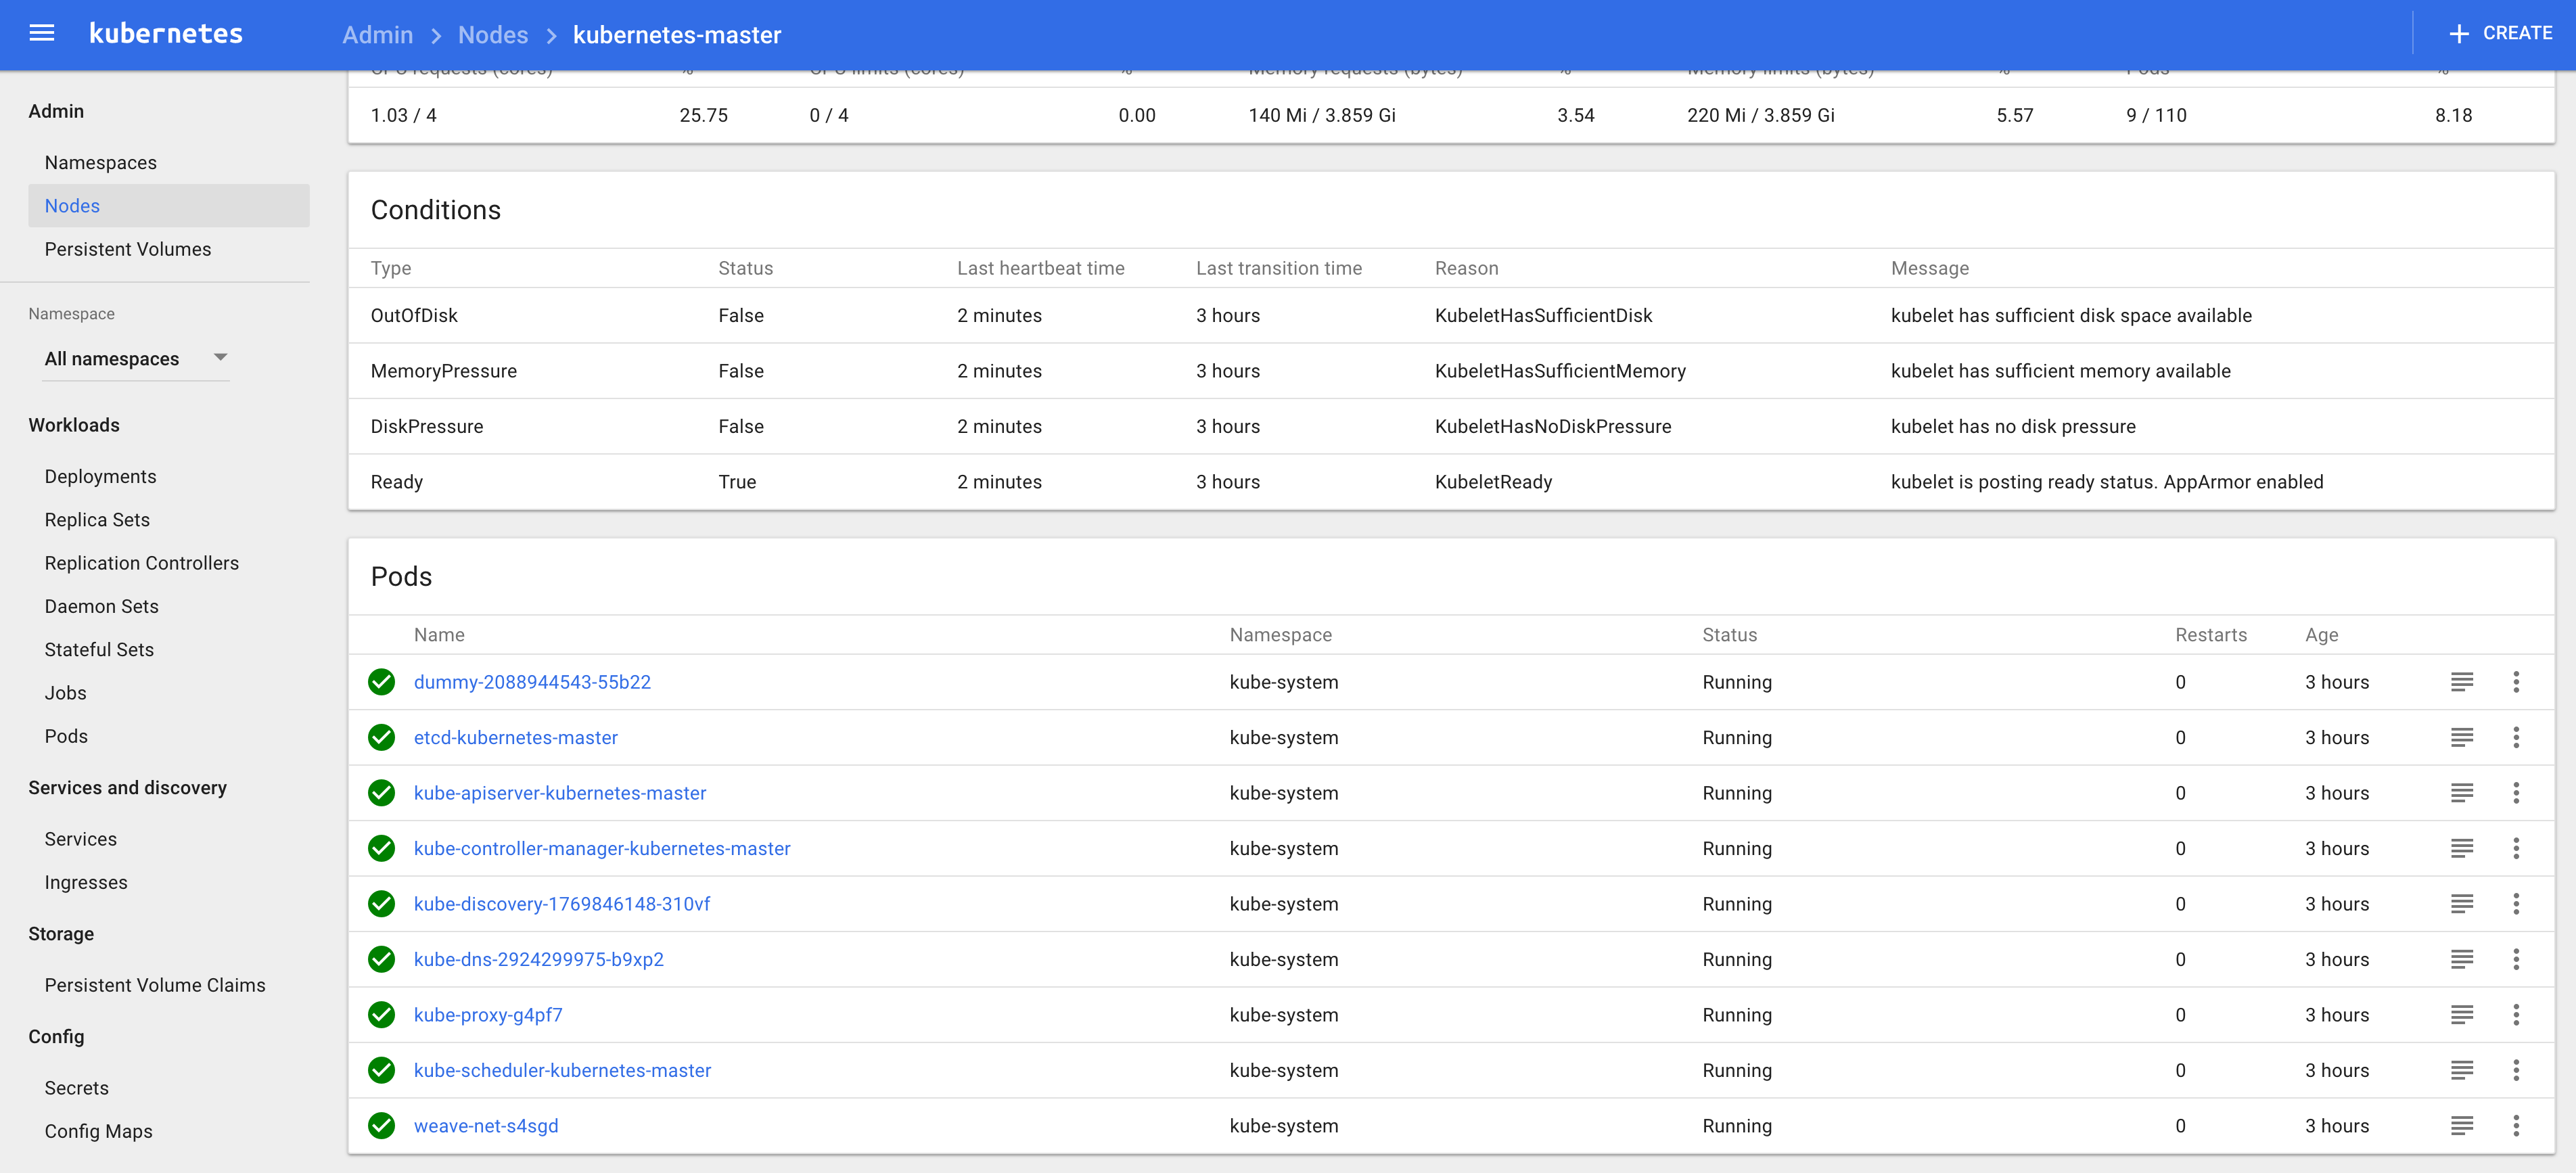Open Namespaces in the sidebar
2576x1173 pixels.
(x=101, y=163)
